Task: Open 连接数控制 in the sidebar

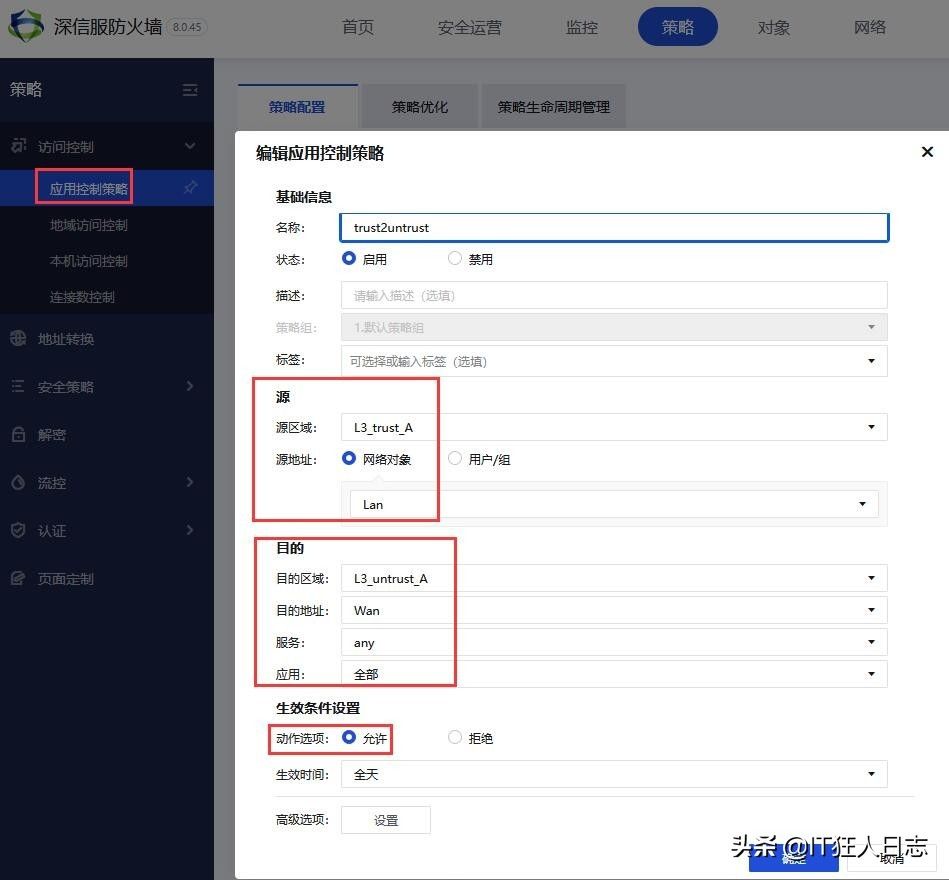Action: tap(82, 297)
